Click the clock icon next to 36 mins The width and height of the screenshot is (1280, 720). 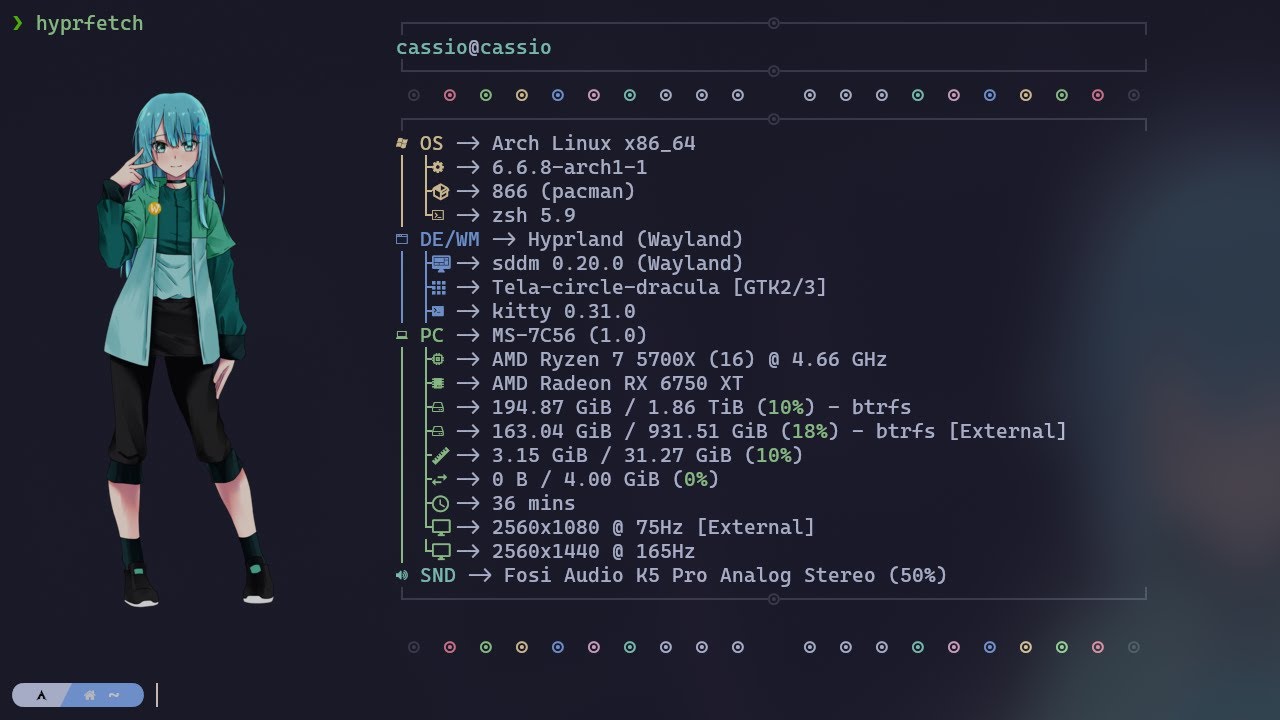tap(440, 503)
